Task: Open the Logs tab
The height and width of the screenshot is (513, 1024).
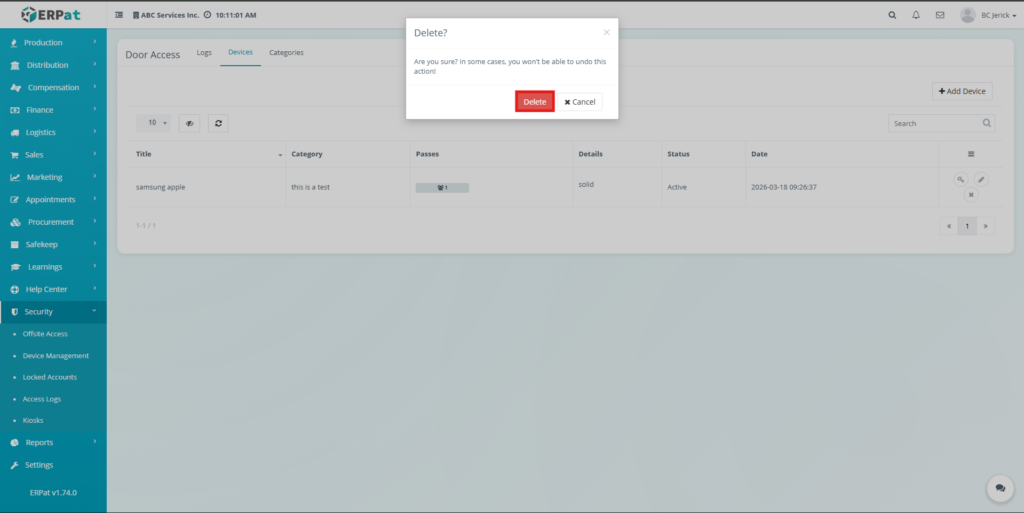Action: (204, 52)
